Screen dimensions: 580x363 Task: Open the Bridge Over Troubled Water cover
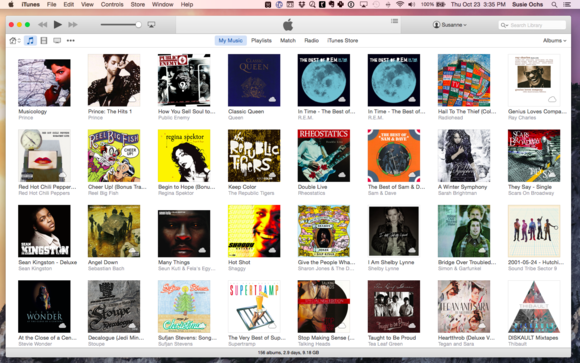(464, 231)
